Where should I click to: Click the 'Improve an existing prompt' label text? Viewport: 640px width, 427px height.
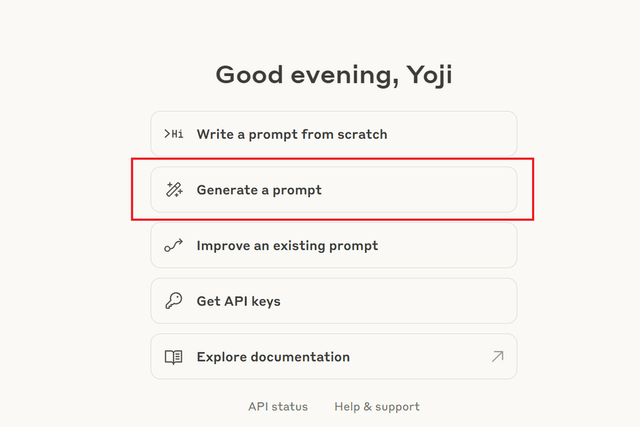[x=287, y=246]
